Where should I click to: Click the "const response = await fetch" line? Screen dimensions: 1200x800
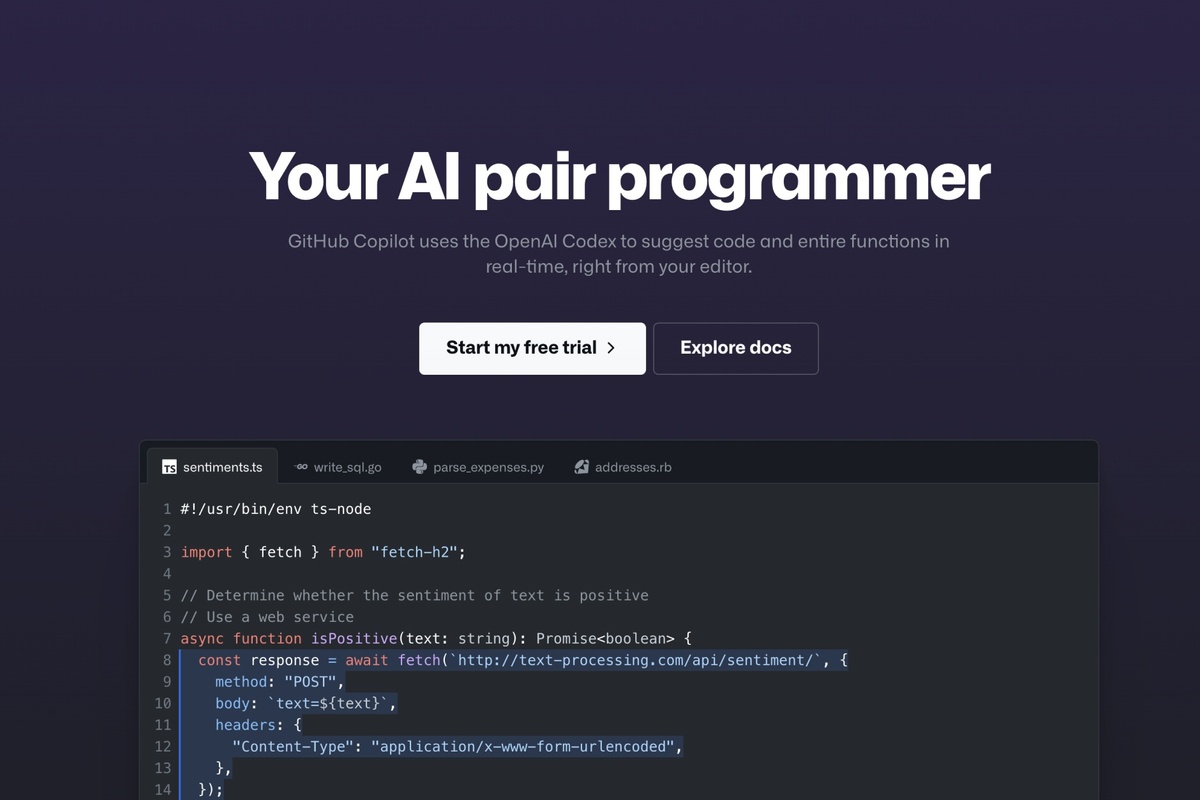click(x=523, y=660)
